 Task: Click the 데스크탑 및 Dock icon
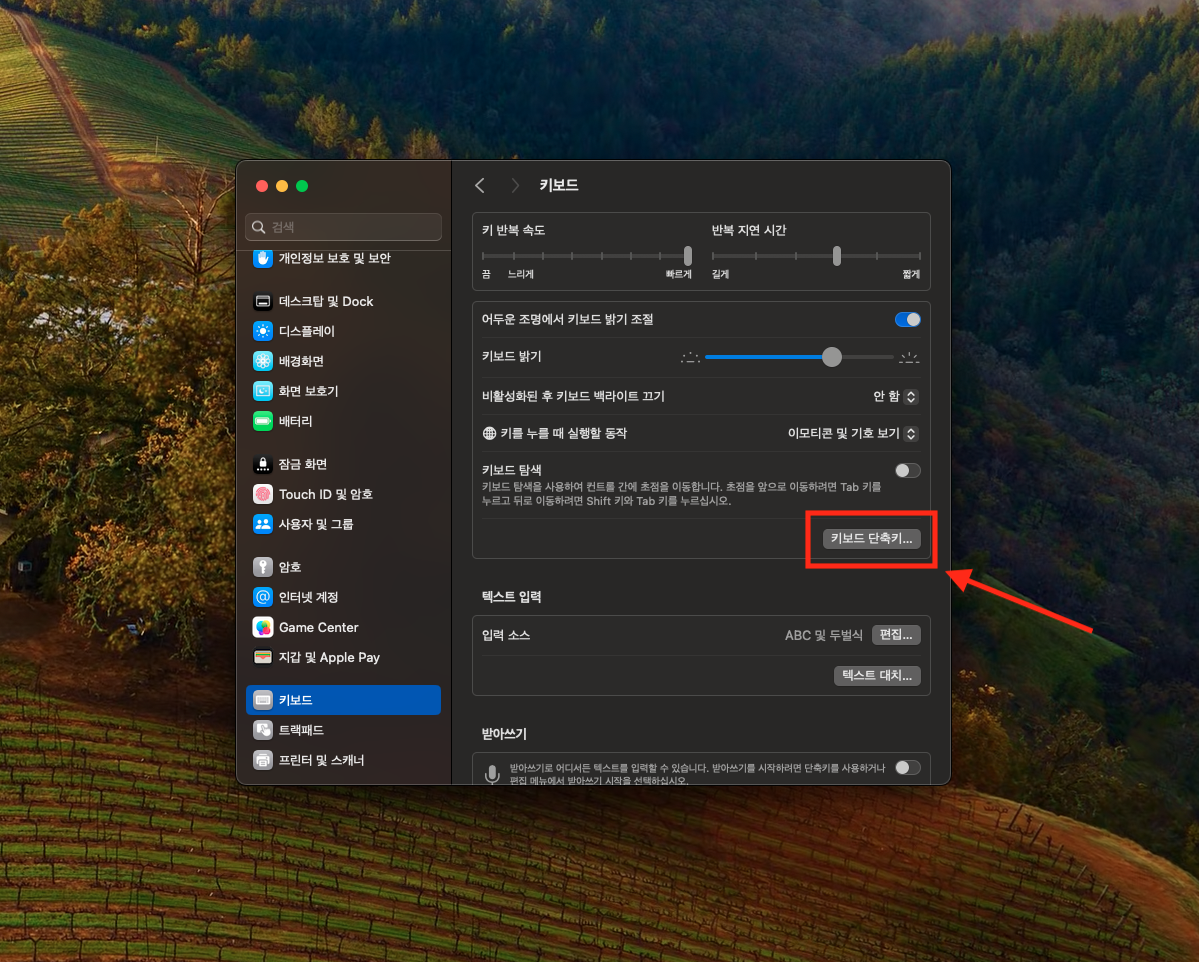pos(262,301)
